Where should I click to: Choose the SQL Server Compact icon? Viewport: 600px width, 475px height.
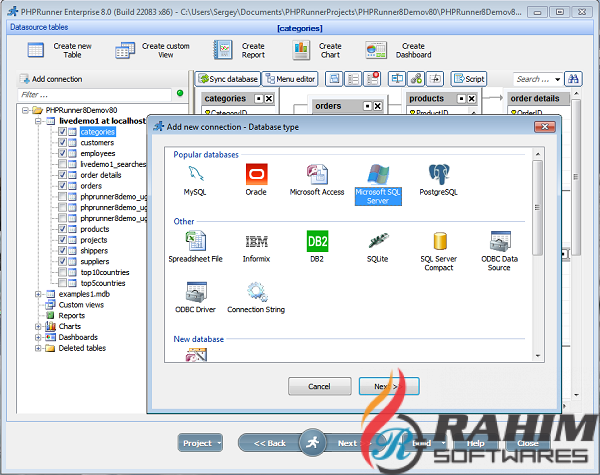[440, 241]
